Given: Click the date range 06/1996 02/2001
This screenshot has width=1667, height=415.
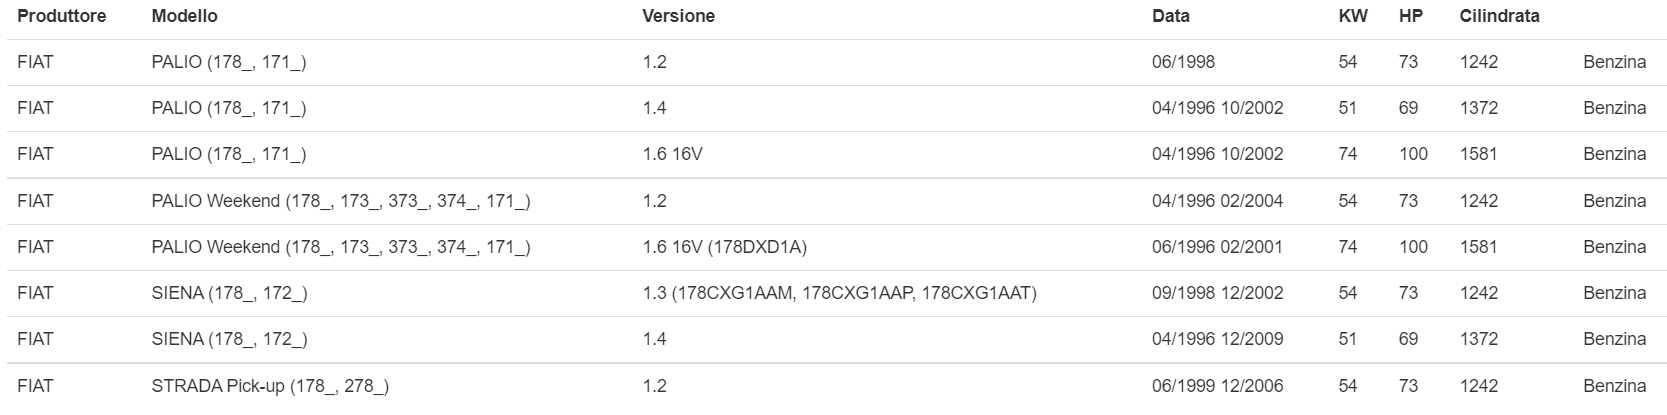Looking at the screenshot, I should [x=1217, y=247].
